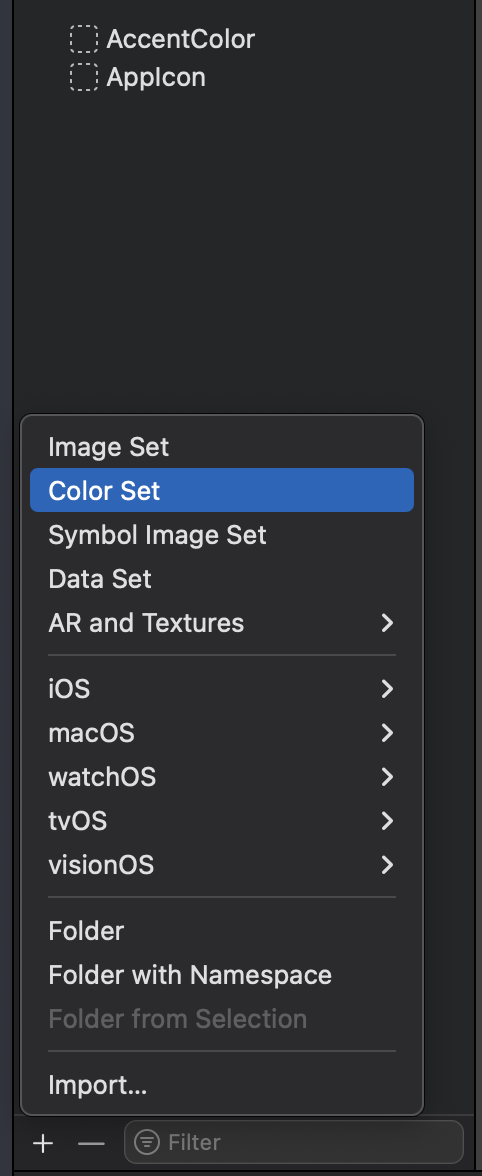Expand the AR and Textures submenu
This screenshot has height=1176, width=482.
[222, 622]
